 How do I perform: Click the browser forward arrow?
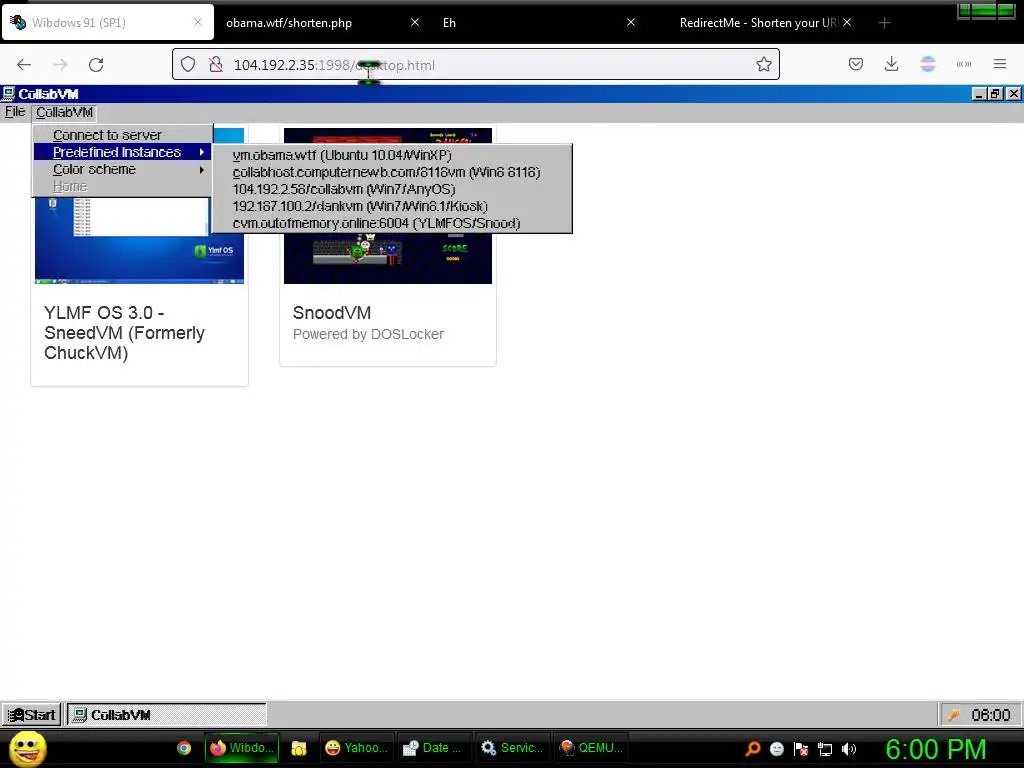(x=60, y=65)
